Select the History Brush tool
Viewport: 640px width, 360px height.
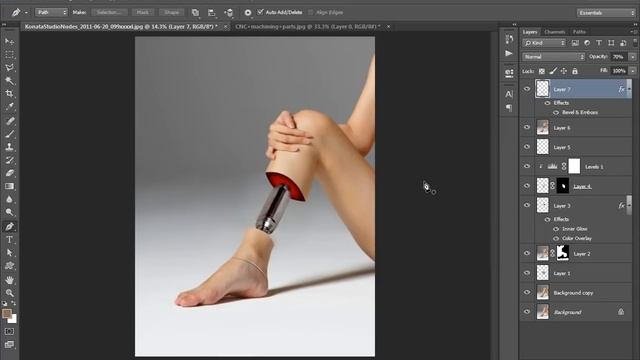click(9, 160)
